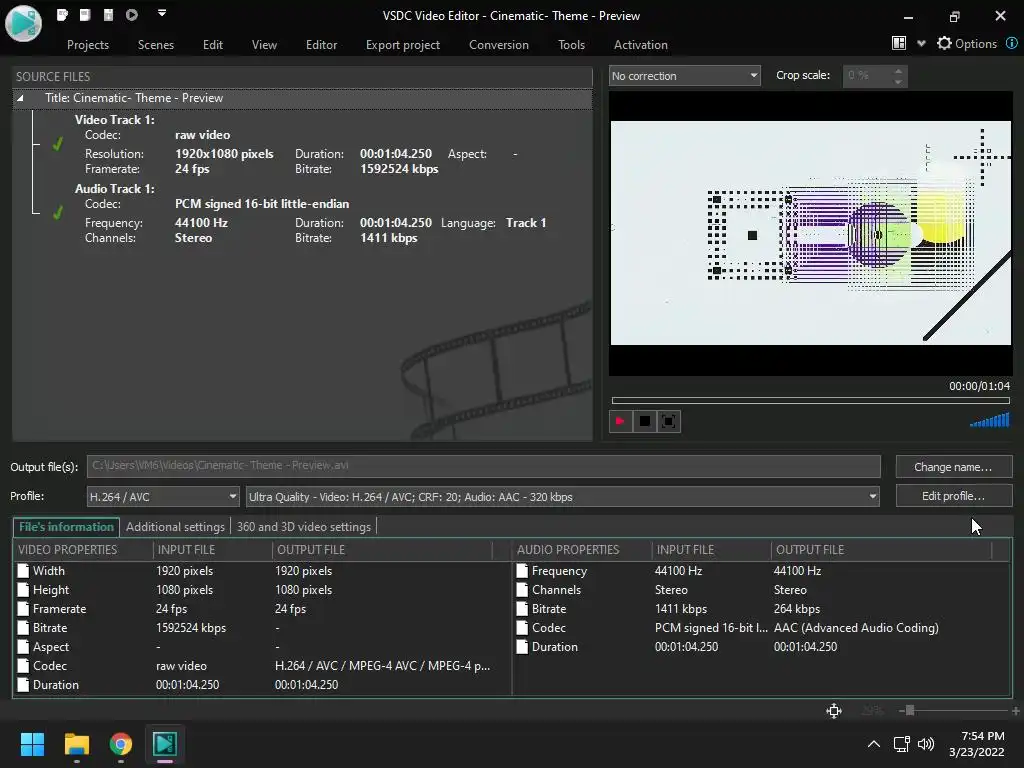The width and height of the screenshot is (1024, 768).
Task: Click the output file path field
Action: point(483,466)
